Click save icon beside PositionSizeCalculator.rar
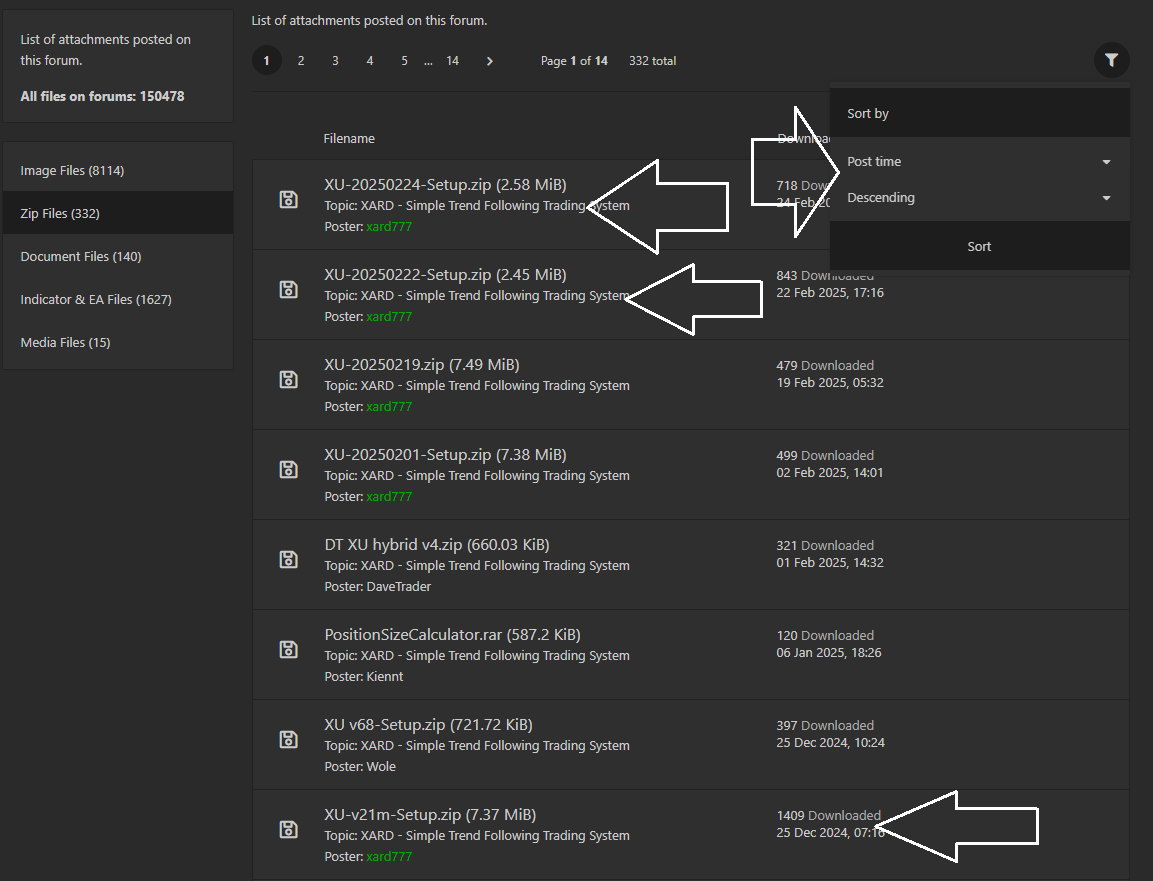 [x=288, y=649]
